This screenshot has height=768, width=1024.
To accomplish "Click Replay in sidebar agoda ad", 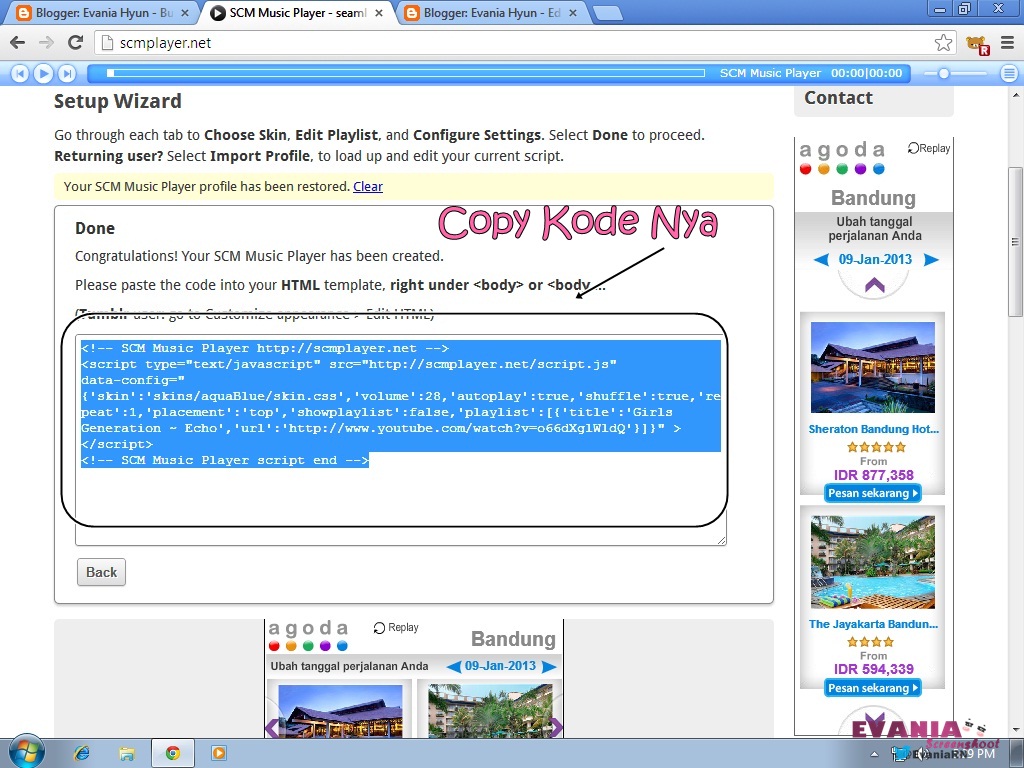I will [x=929, y=148].
